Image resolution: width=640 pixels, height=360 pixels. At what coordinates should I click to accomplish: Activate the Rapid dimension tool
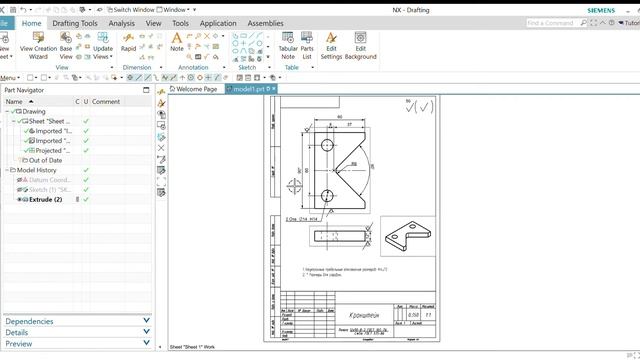[128, 42]
